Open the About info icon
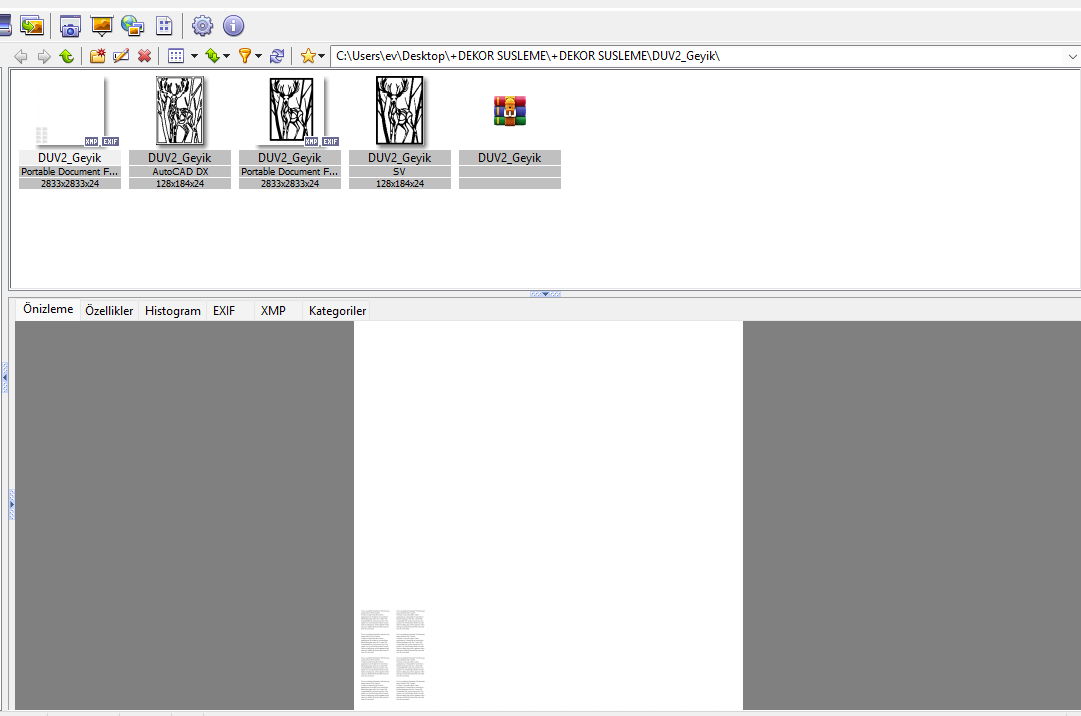This screenshot has width=1081, height=716. pos(234,26)
